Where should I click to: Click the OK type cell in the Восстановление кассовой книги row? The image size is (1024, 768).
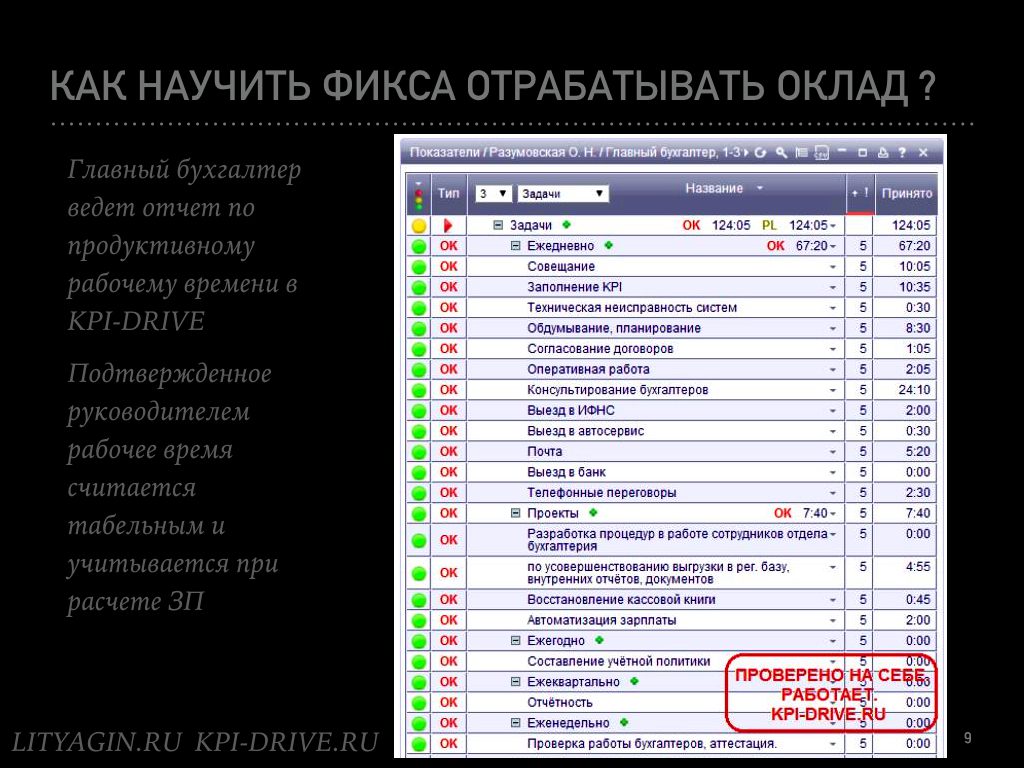pyautogui.click(x=449, y=600)
